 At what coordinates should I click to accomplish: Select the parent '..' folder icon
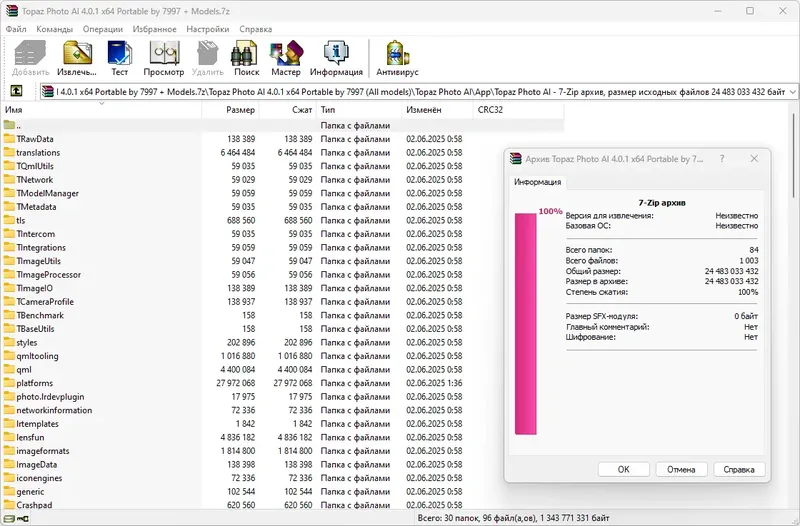tap(9, 125)
